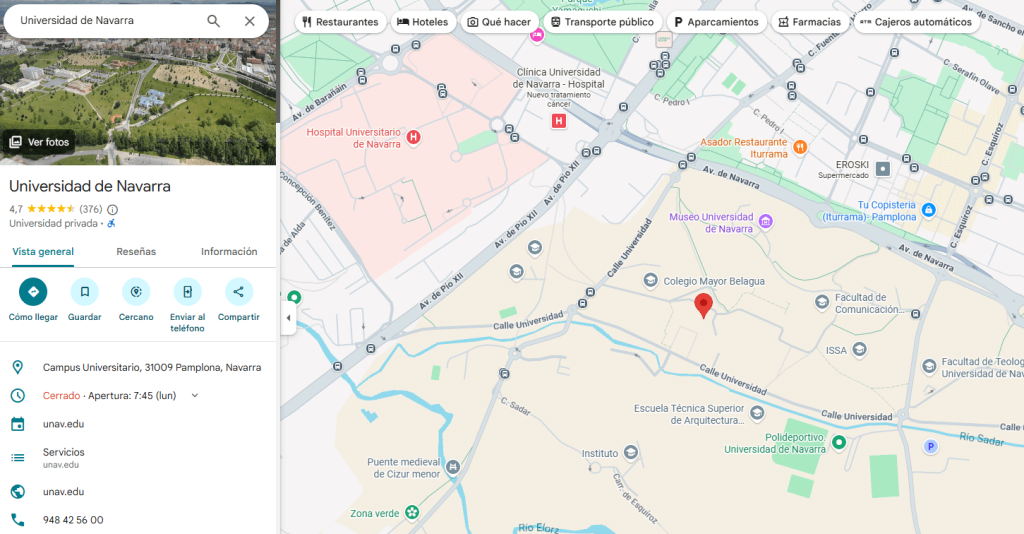Click Cómo llegar directions icon
The width and height of the screenshot is (1024, 534).
pos(33,292)
